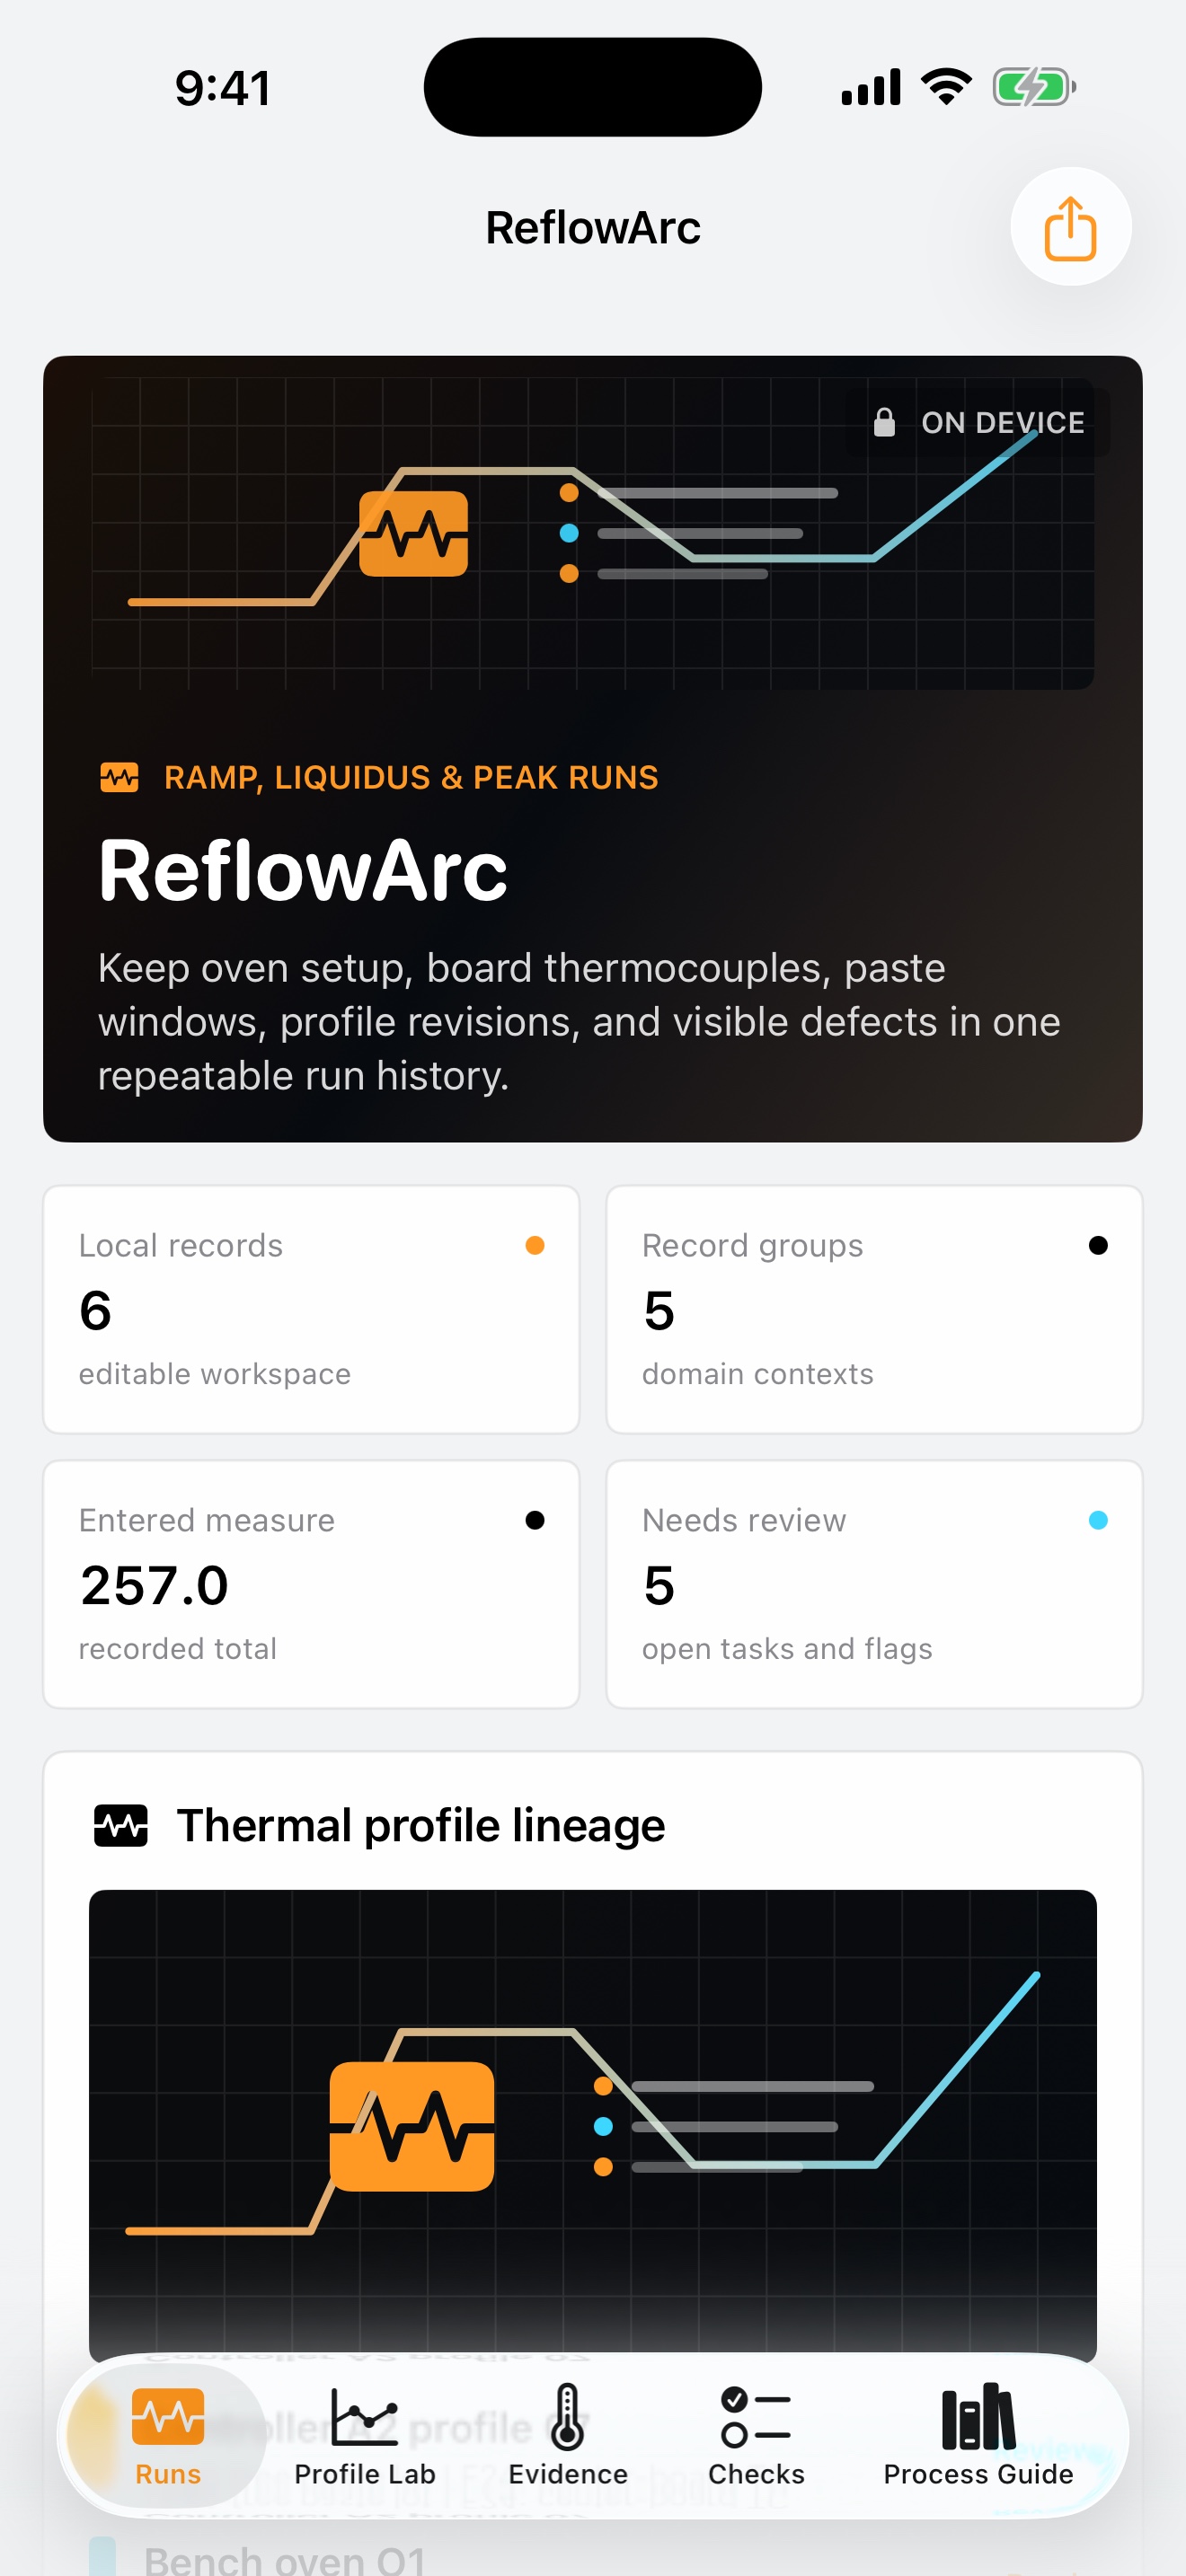The image size is (1186, 2576).
Task: Tap the large ReflowArc hero heading
Action: coord(303,871)
